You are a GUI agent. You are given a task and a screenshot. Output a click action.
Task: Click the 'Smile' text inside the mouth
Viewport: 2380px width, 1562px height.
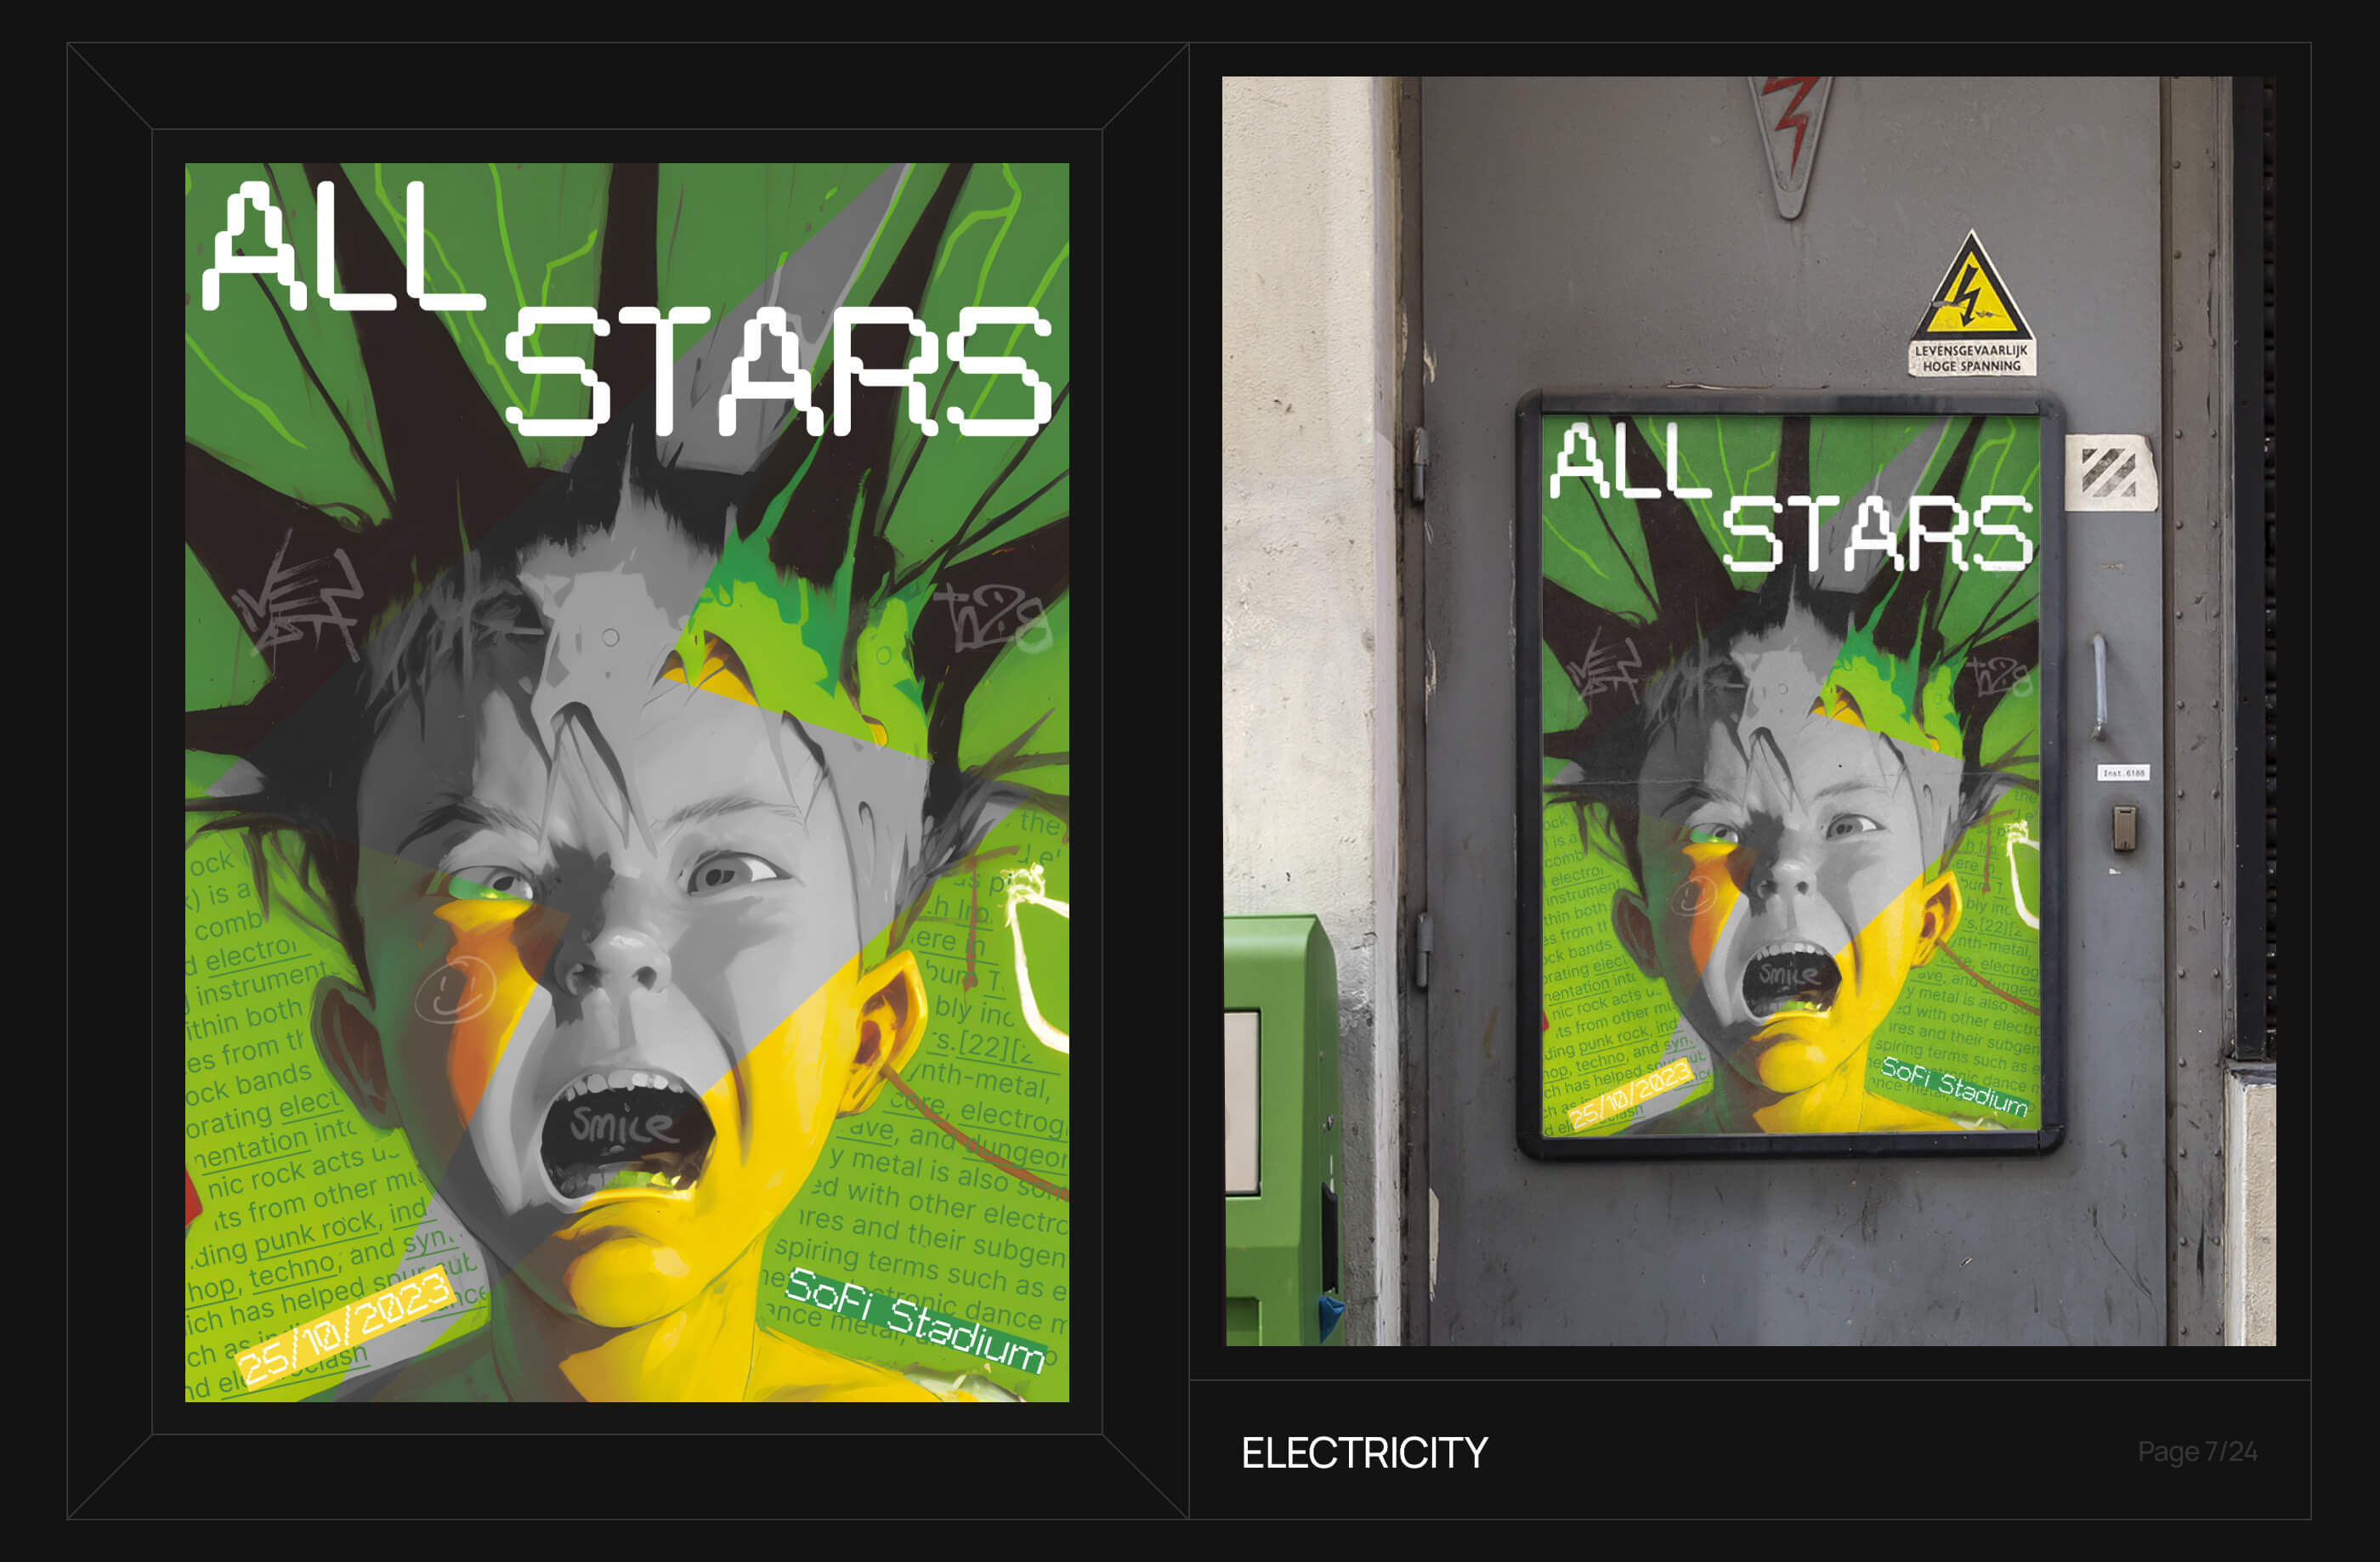(621, 1124)
